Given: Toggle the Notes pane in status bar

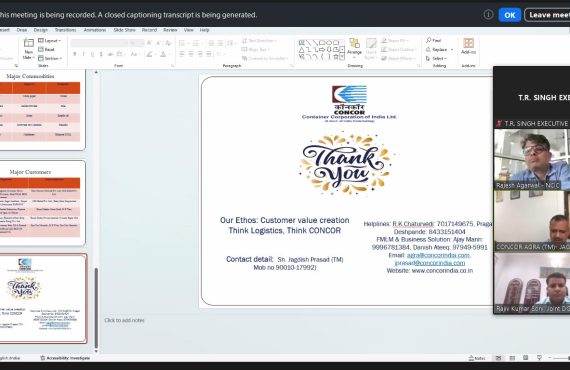Looking at the screenshot, I should point(477,358).
